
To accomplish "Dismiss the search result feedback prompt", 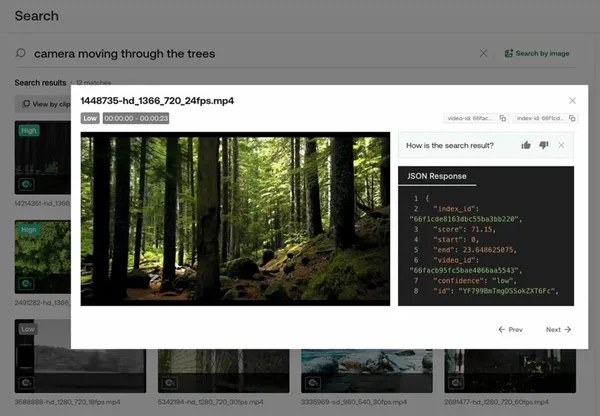I will pyautogui.click(x=561, y=145).
